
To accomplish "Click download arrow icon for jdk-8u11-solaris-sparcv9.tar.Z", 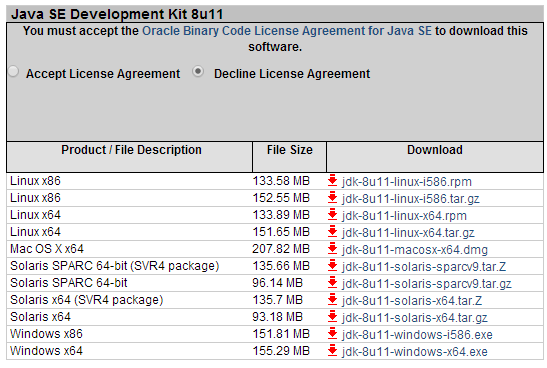I will 332,266.
